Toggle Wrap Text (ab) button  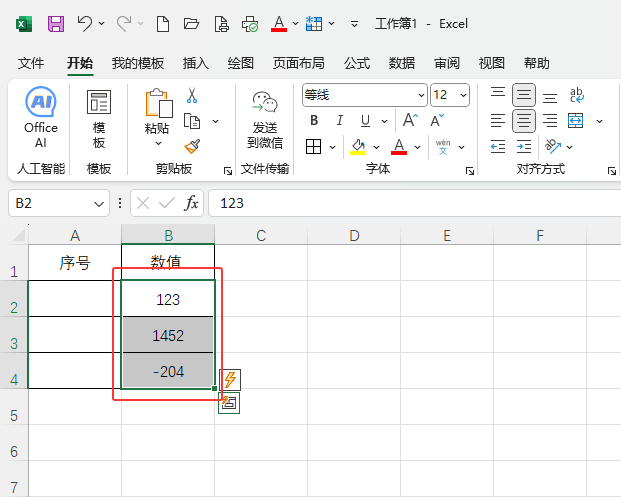coord(576,95)
